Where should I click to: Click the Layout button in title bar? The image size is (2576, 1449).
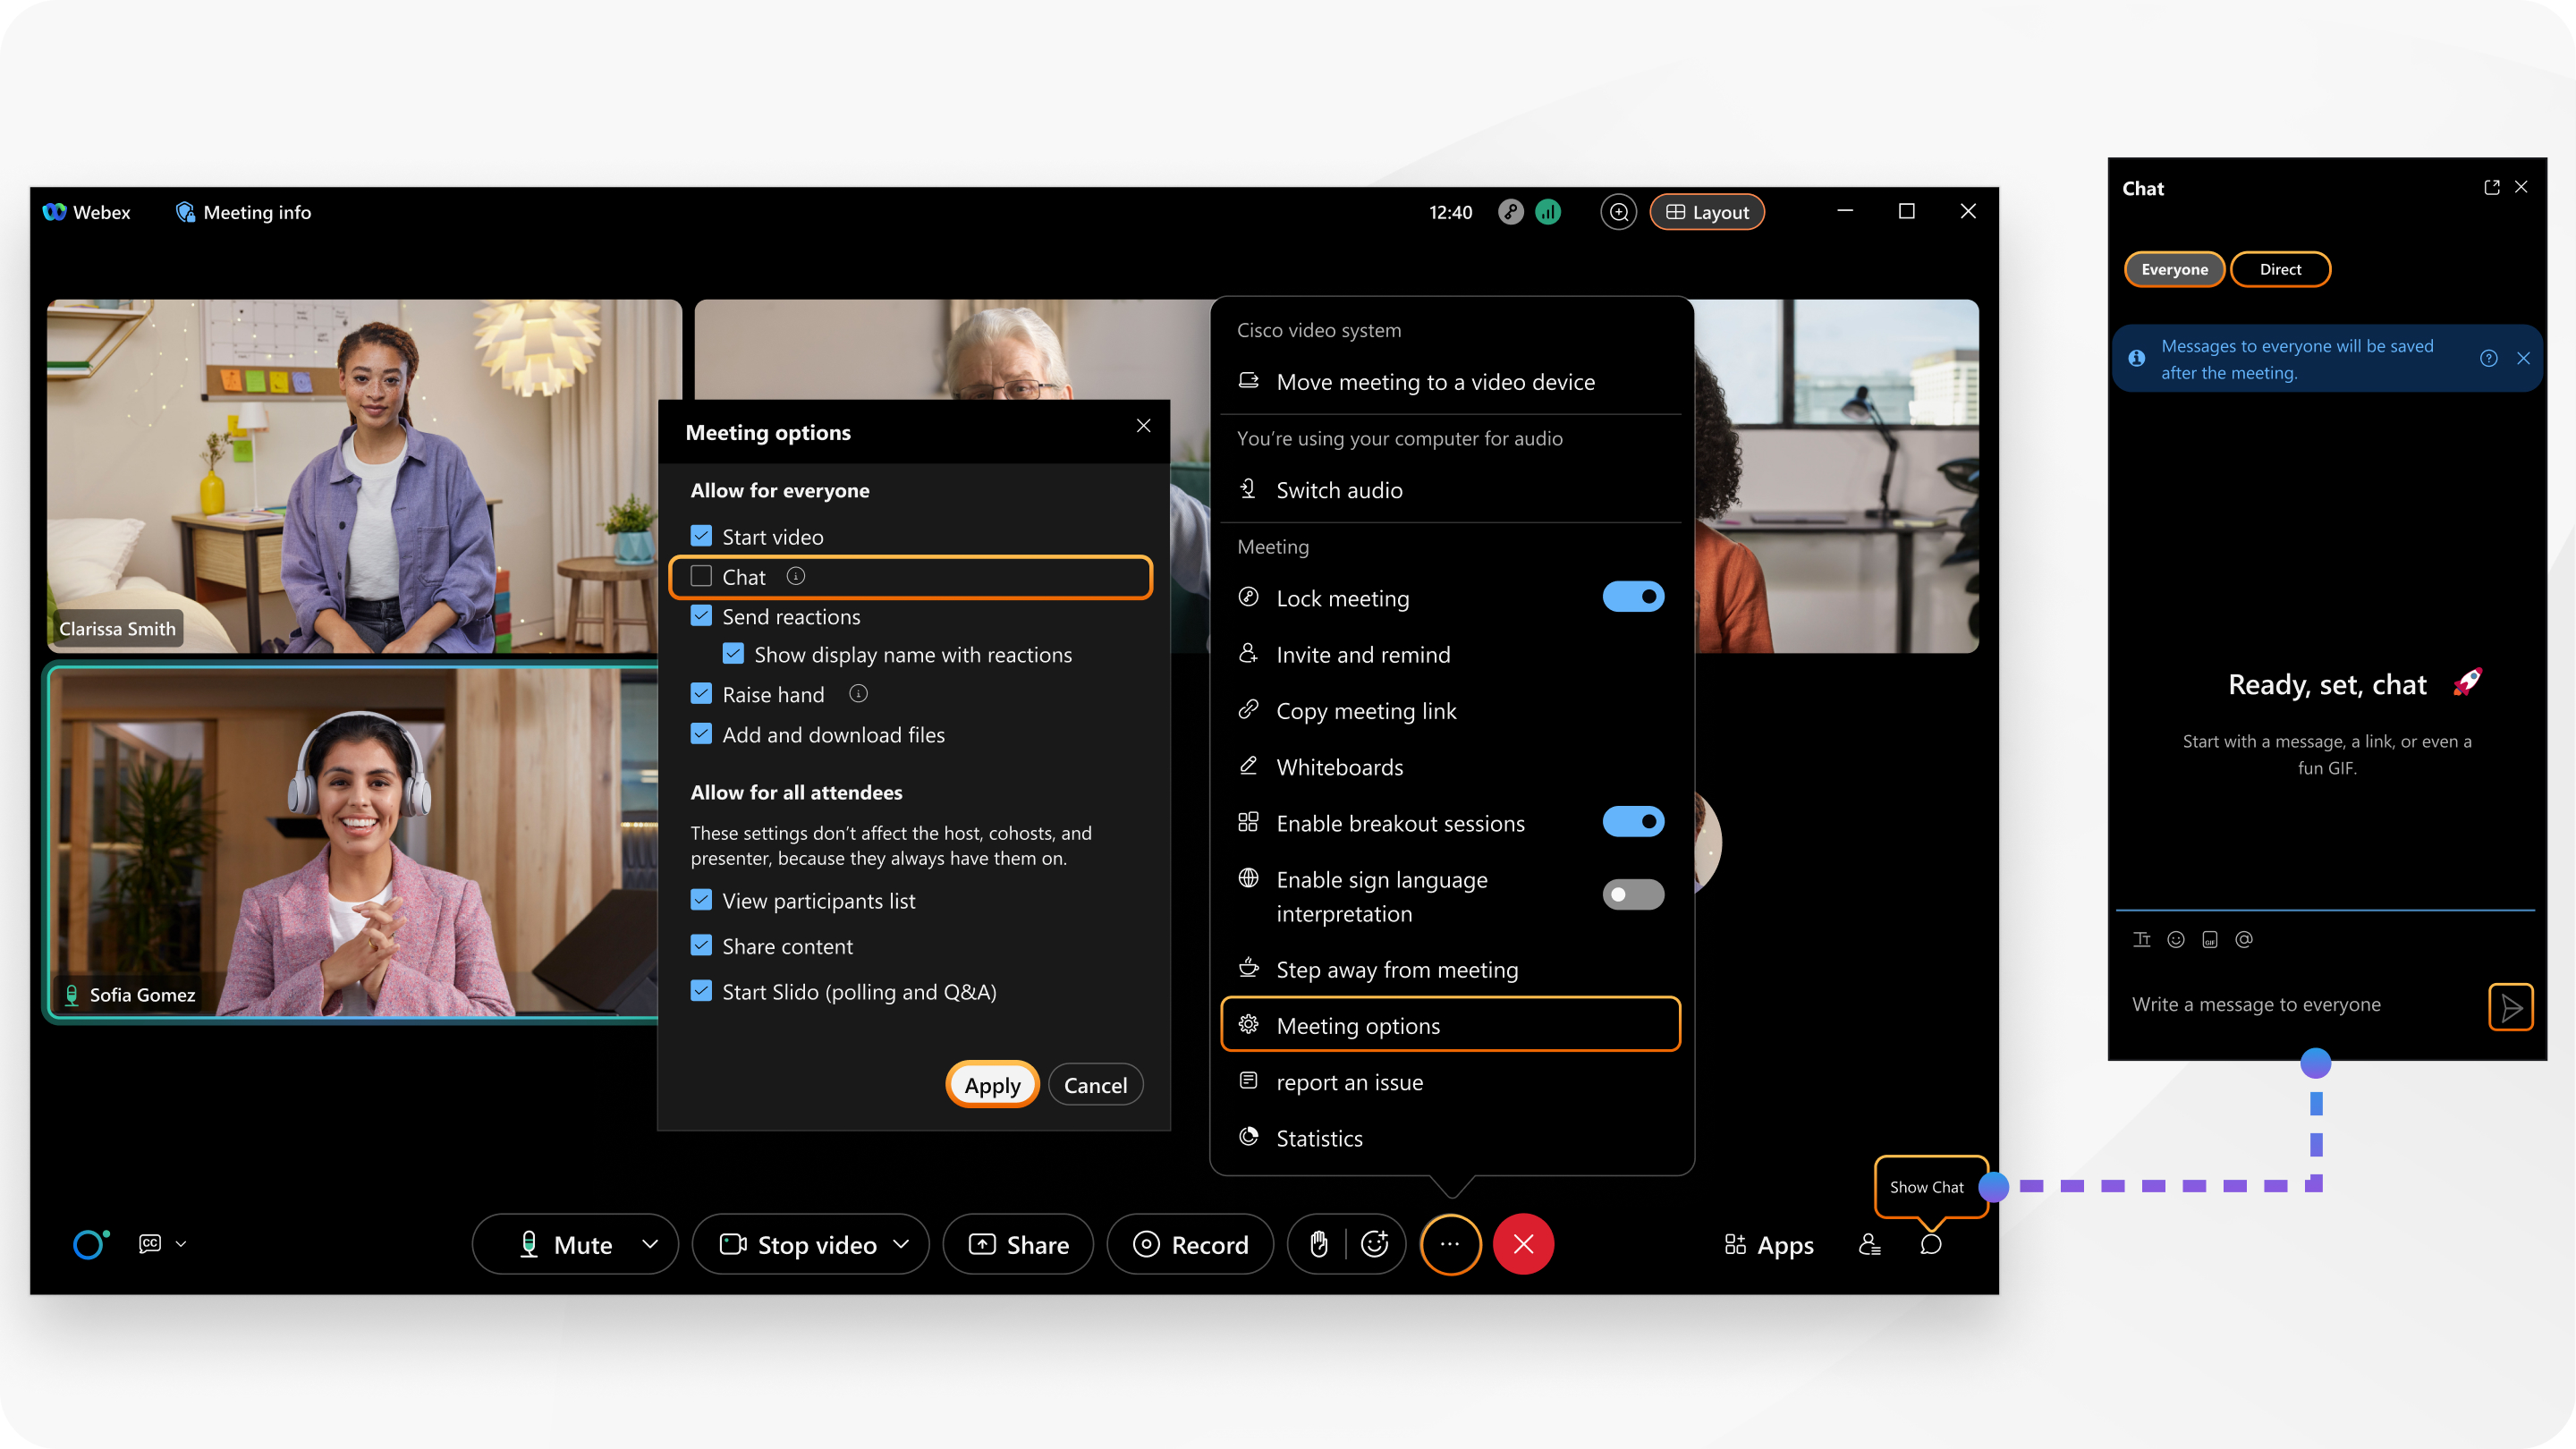pos(1709,212)
